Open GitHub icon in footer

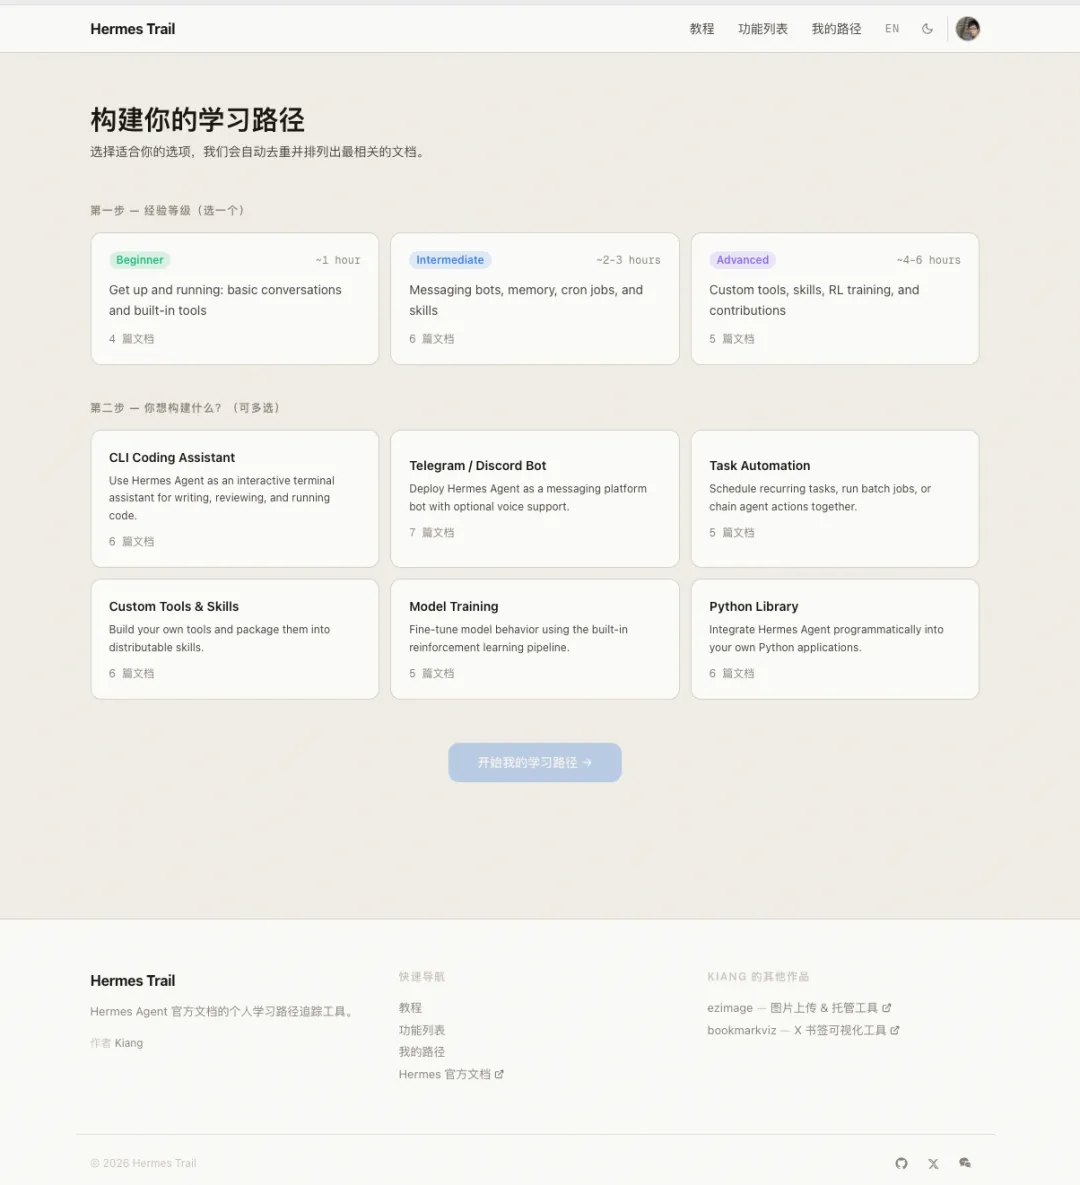[901, 1163]
